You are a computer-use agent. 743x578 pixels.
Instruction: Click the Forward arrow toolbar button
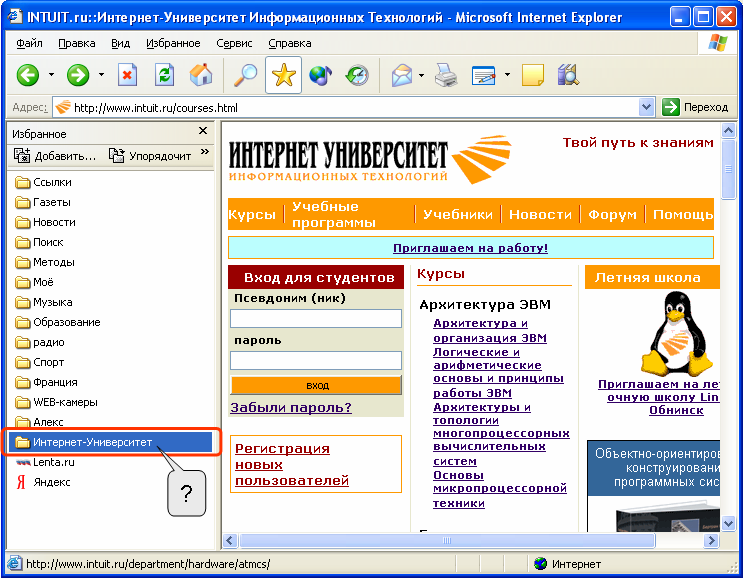tap(78, 75)
